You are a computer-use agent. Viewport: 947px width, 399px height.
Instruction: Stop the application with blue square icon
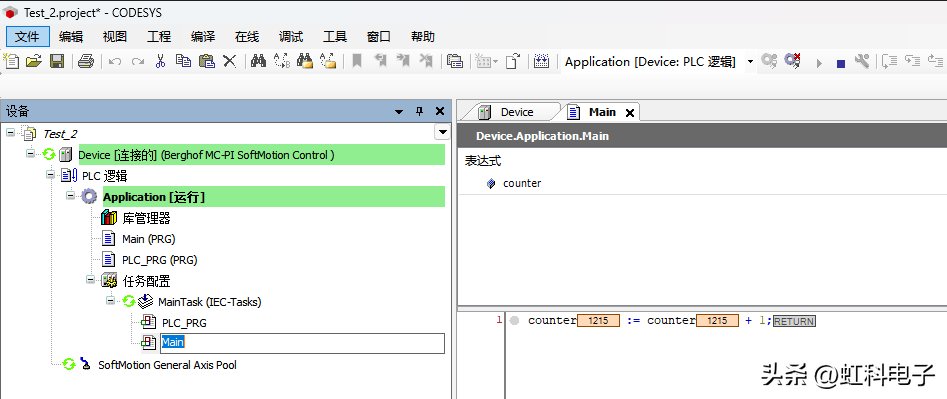click(x=841, y=63)
